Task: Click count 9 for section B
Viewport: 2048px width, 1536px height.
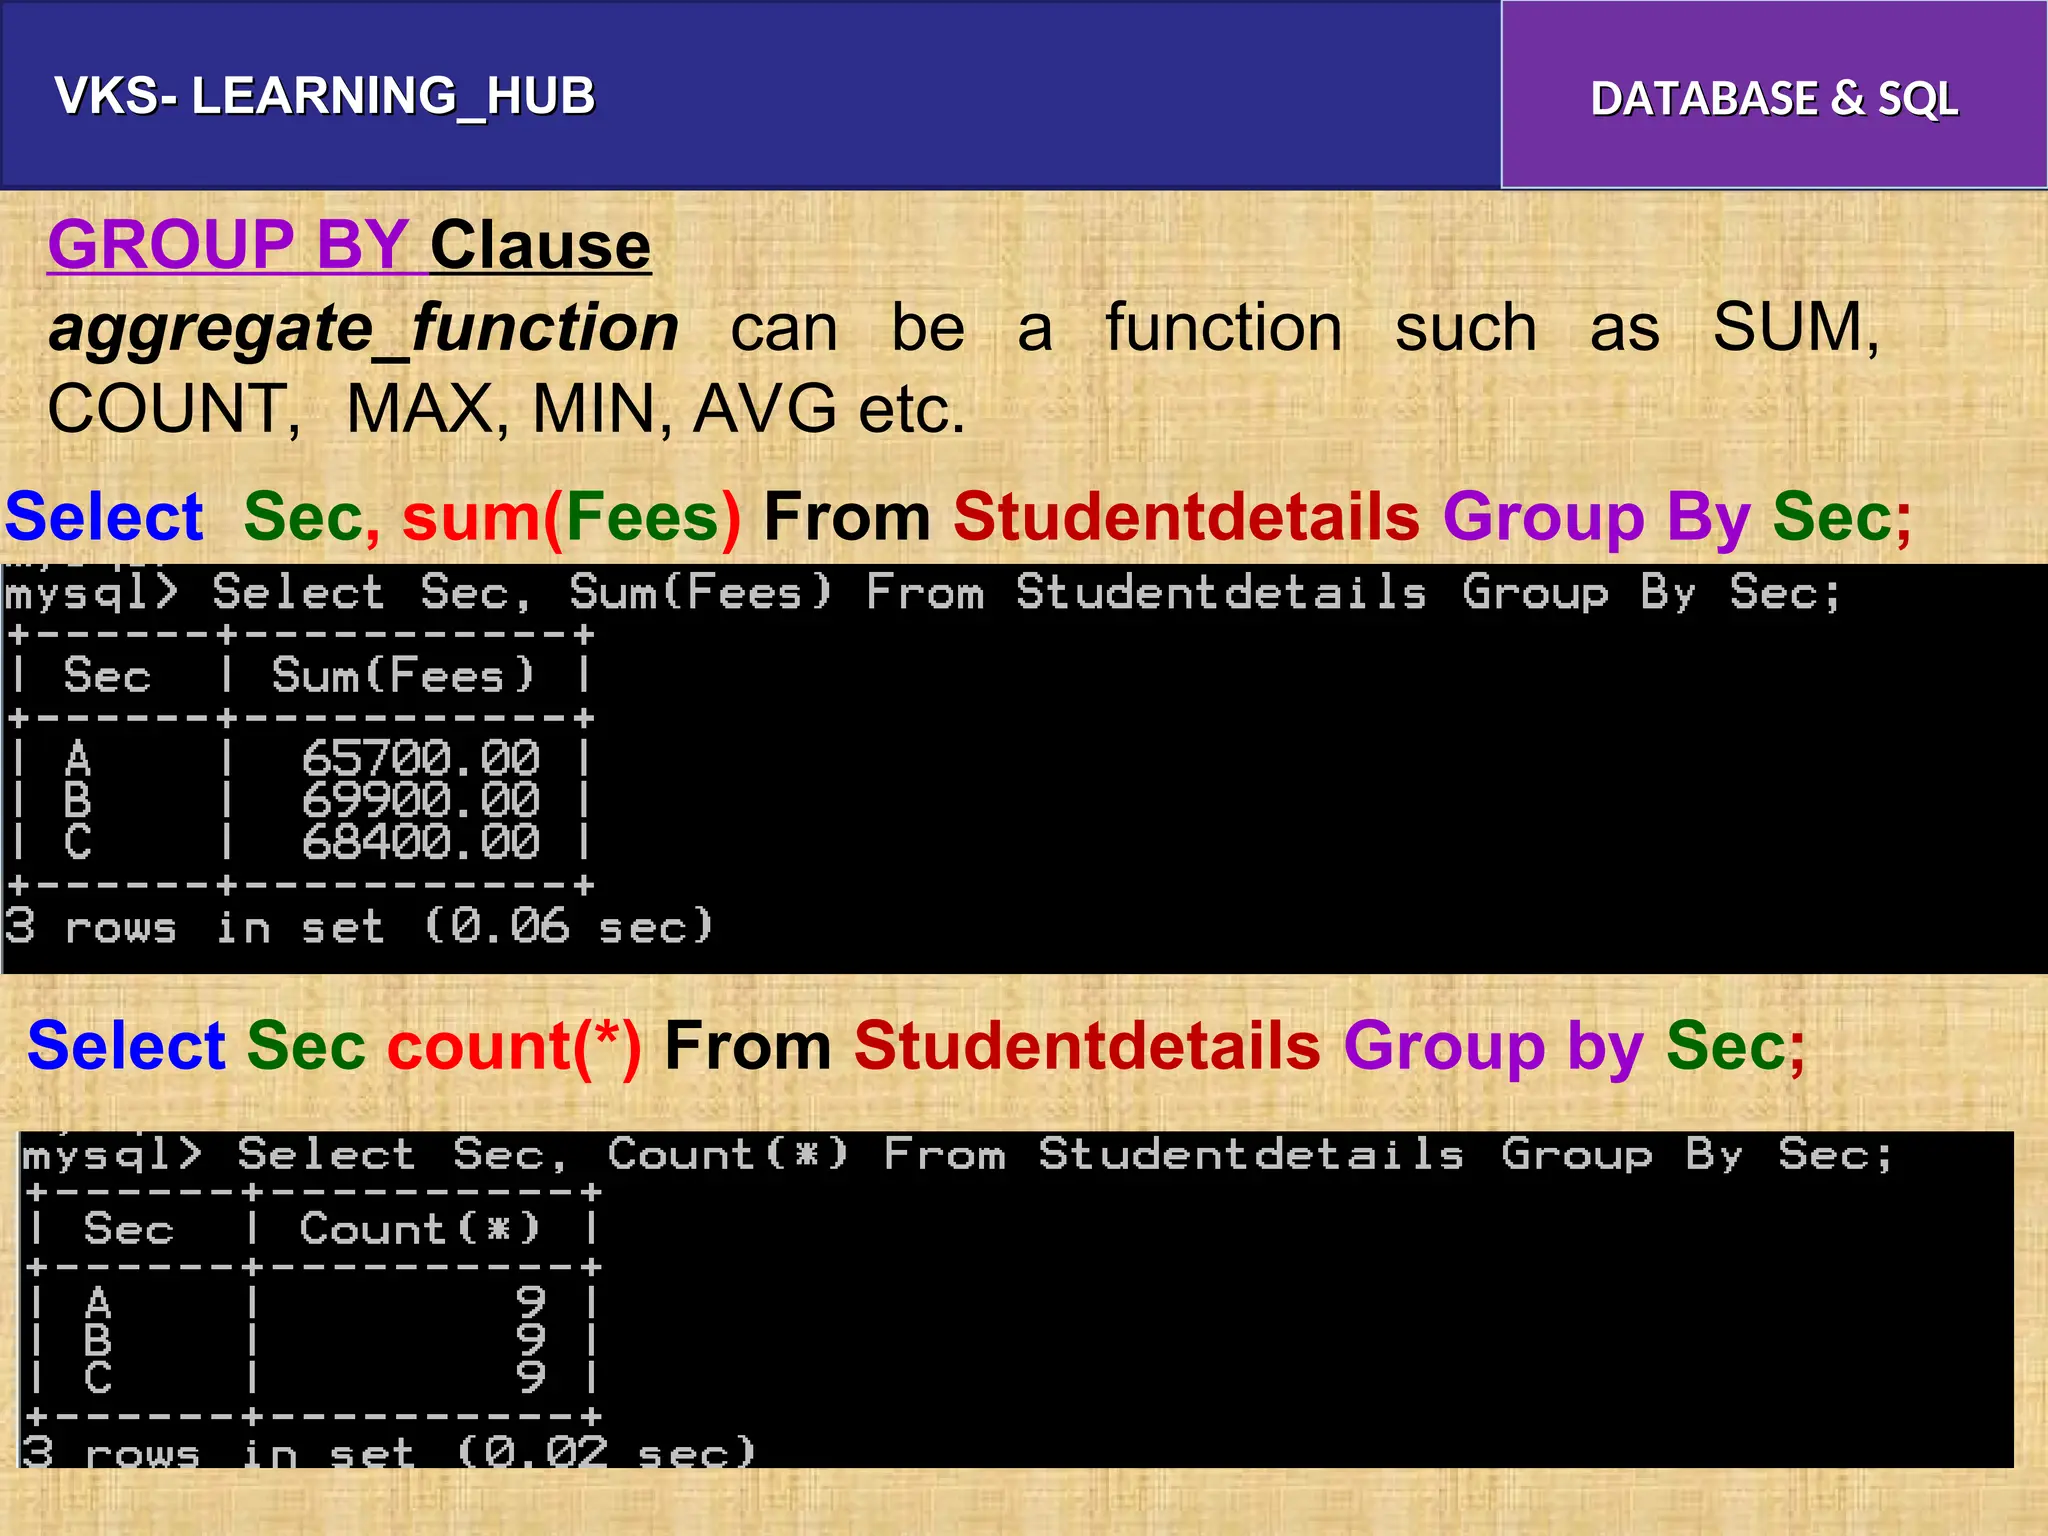Action: coord(531,1339)
